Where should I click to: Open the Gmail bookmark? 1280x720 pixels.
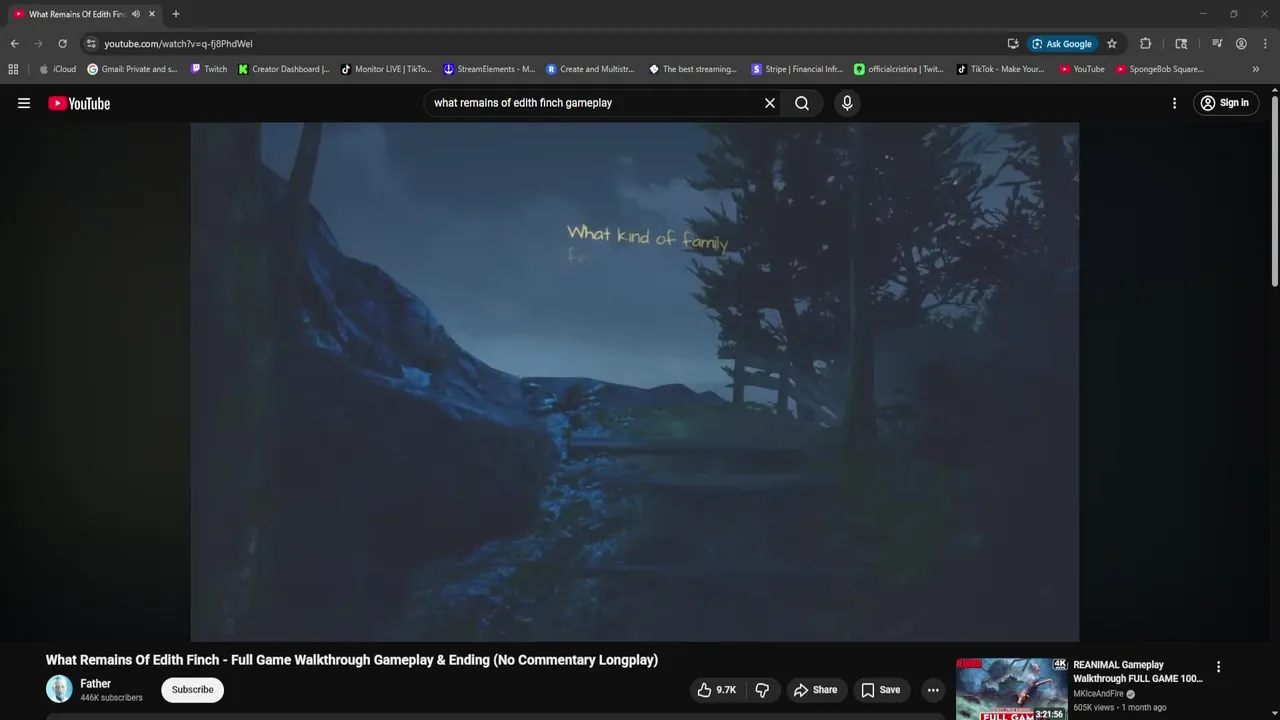pyautogui.click(x=132, y=69)
